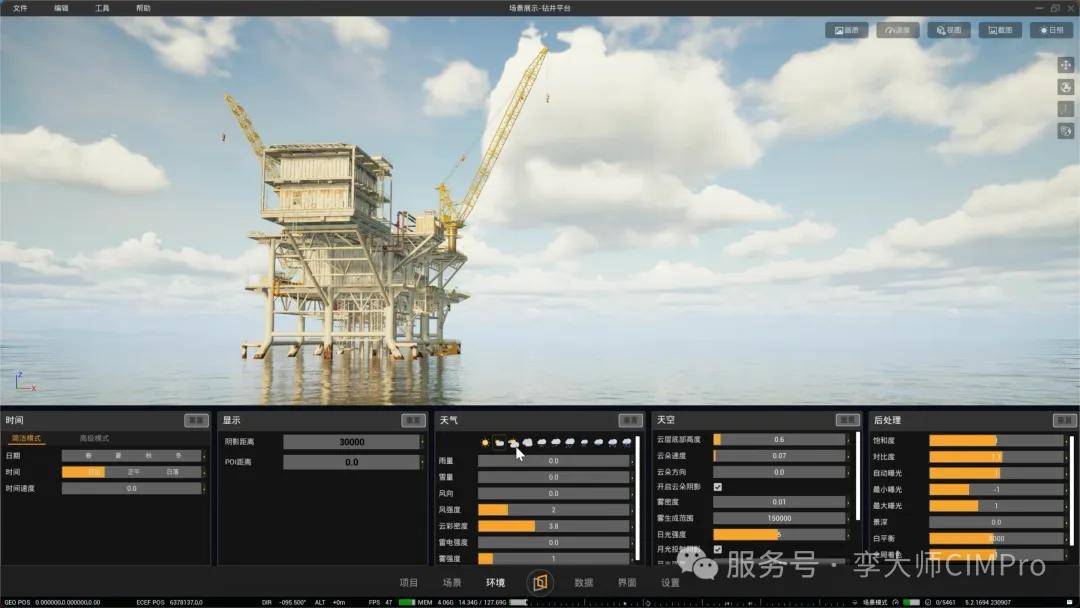Uncheck the 开启云朵阴影 checkbox
Viewport: 1080px width, 608px height.
pos(718,487)
